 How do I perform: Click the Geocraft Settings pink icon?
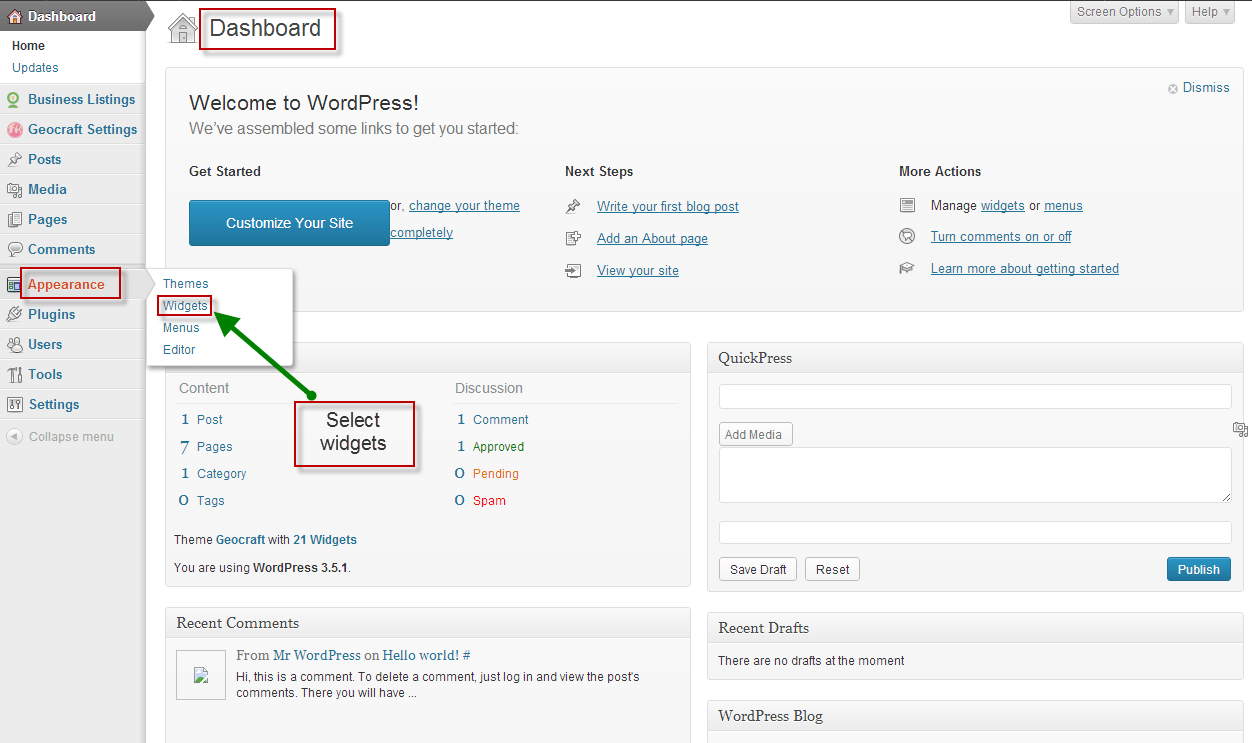point(14,129)
